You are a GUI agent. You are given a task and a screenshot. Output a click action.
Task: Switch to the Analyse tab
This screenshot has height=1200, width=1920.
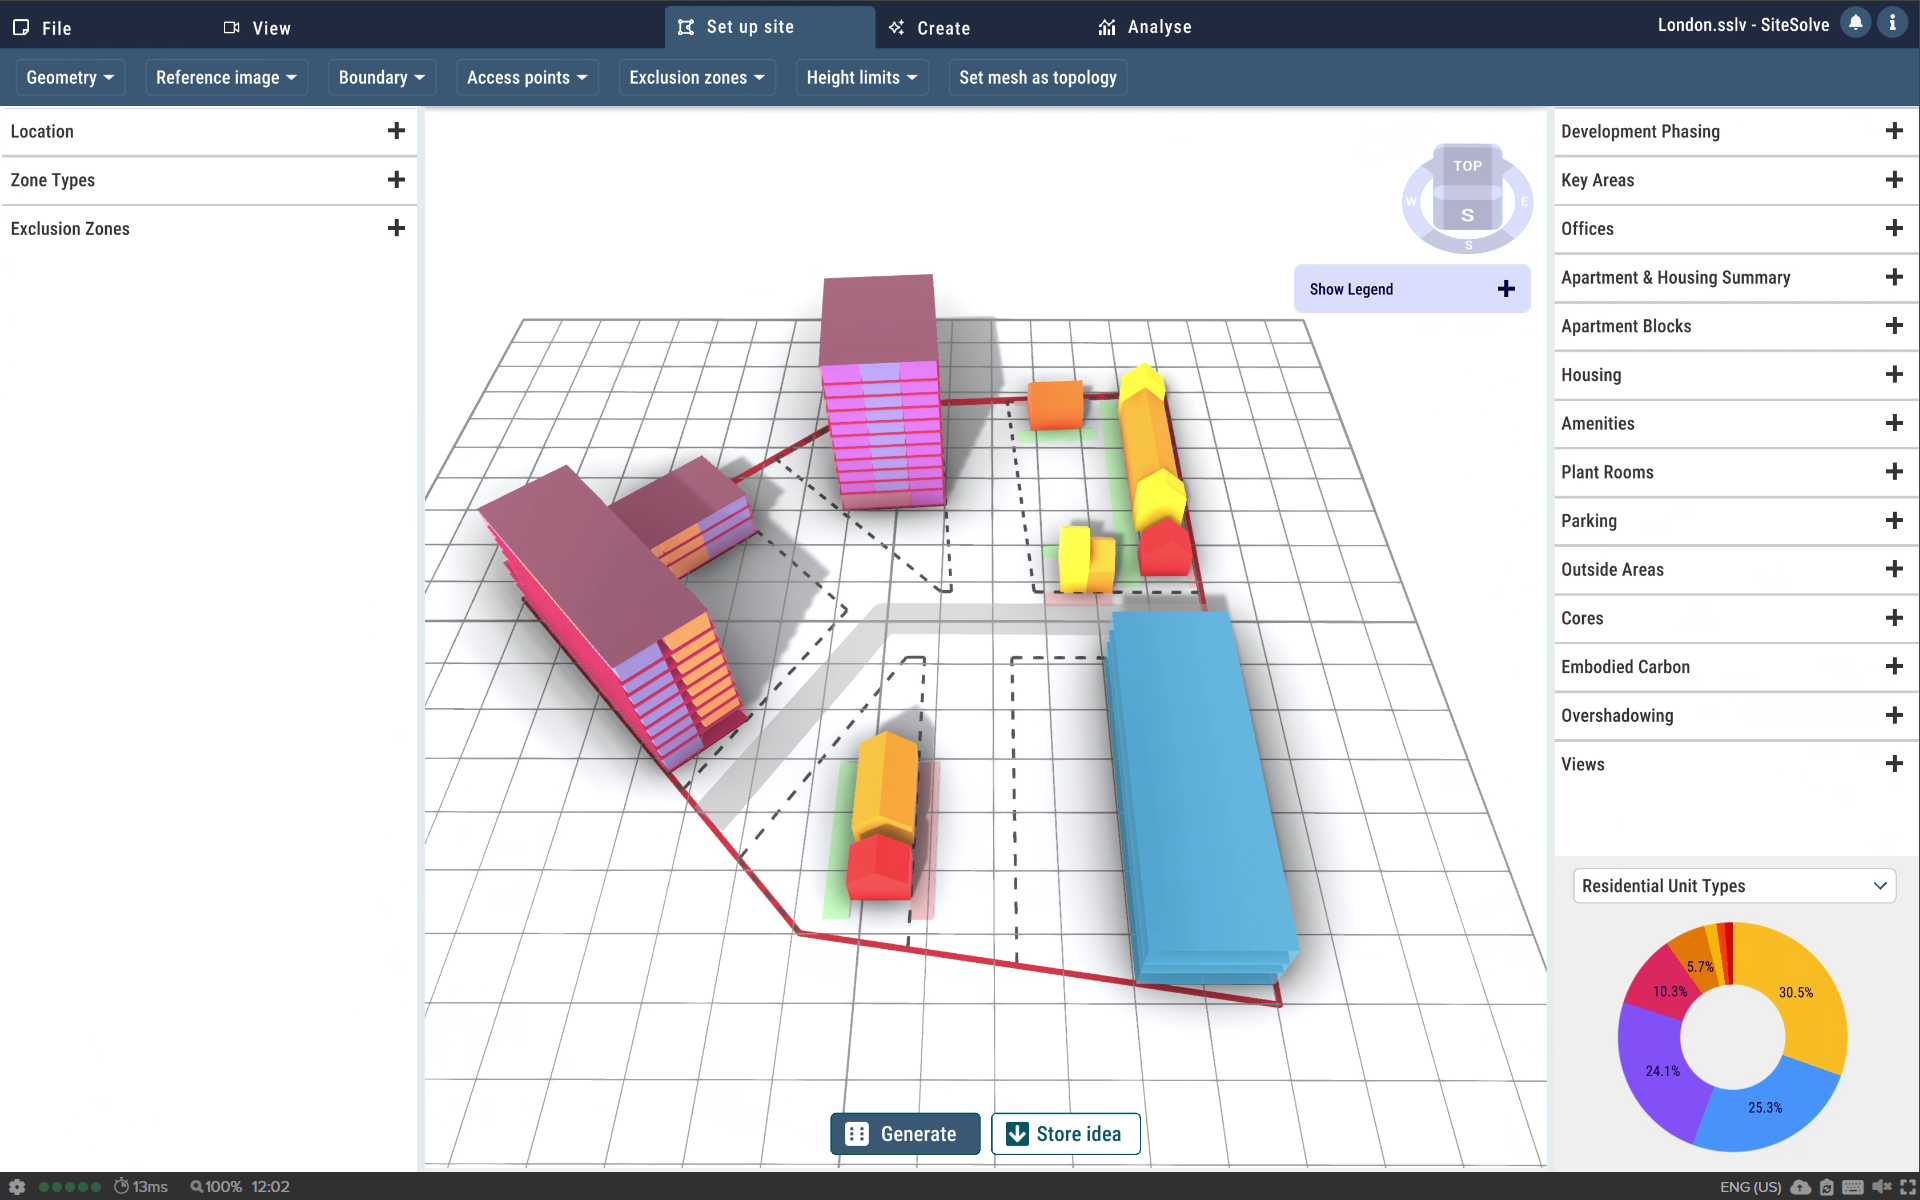click(1144, 27)
